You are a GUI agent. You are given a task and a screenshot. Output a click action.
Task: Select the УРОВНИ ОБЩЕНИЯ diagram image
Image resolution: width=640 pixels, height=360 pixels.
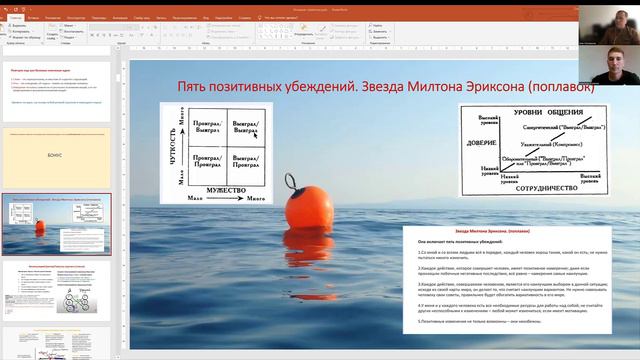(534, 150)
